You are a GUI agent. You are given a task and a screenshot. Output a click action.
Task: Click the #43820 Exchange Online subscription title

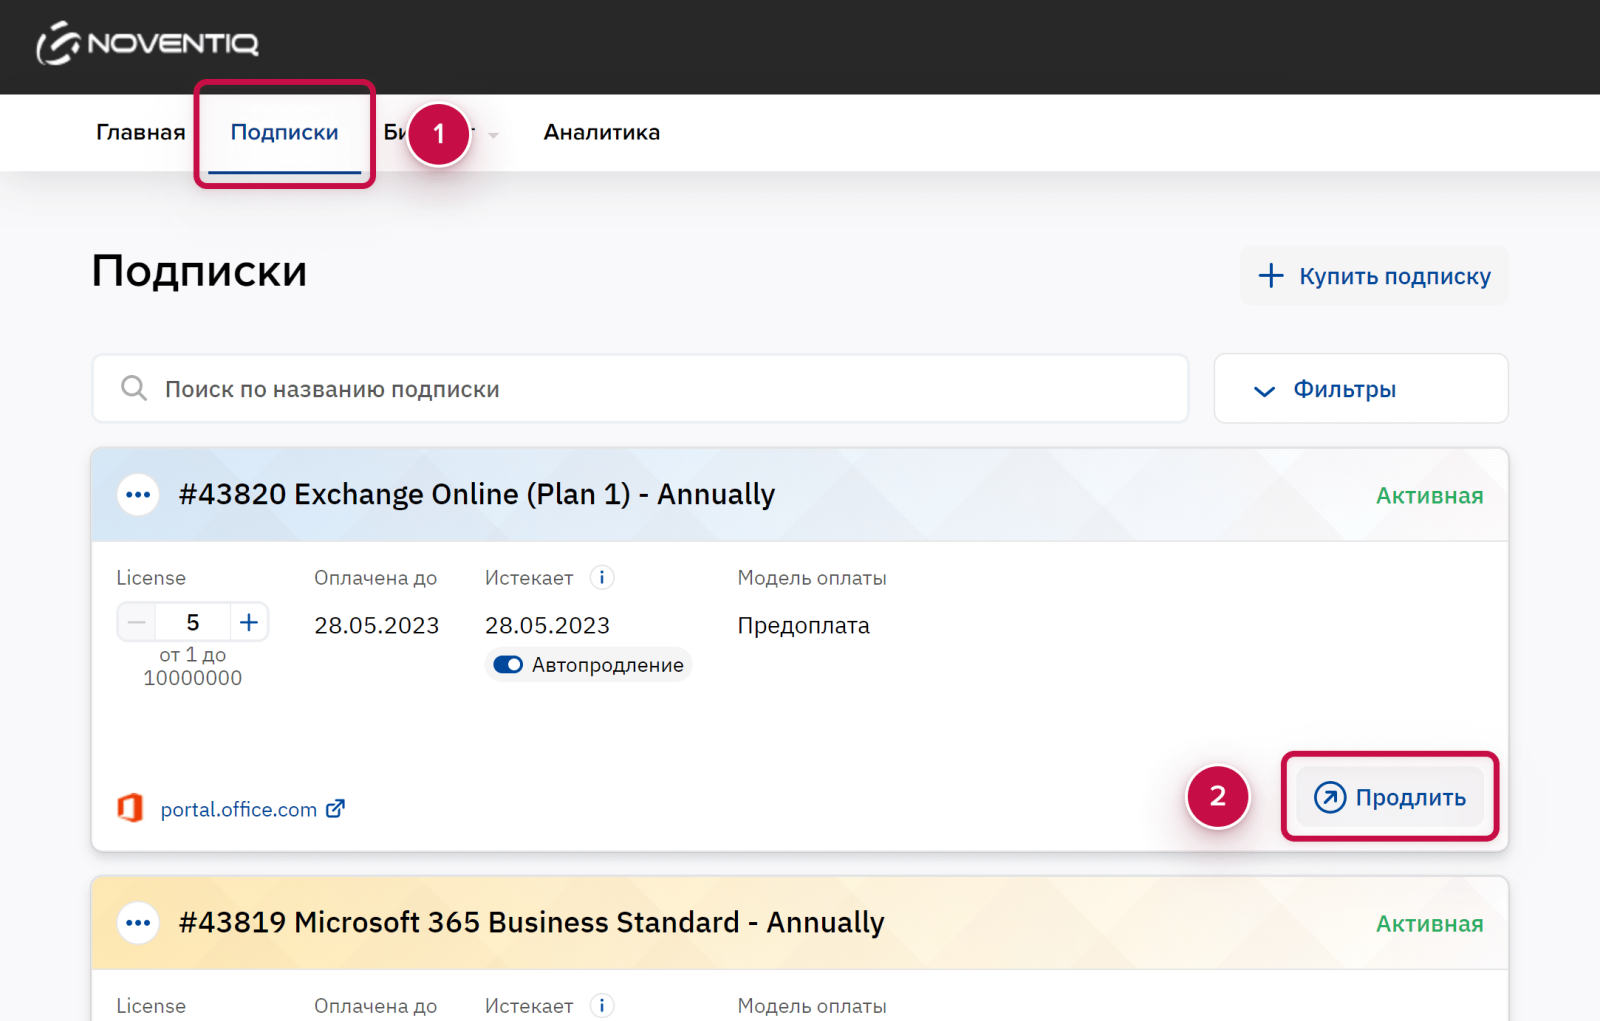[x=477, y=494]
